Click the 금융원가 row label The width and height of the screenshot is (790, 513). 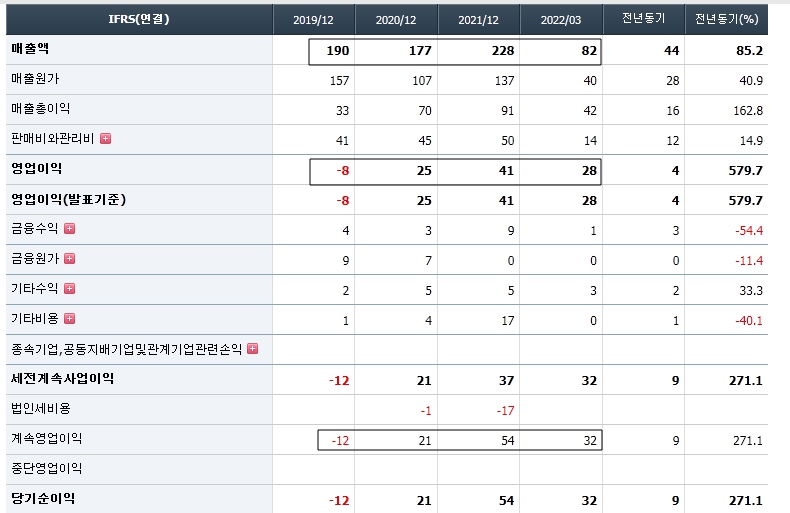point(34,259)
